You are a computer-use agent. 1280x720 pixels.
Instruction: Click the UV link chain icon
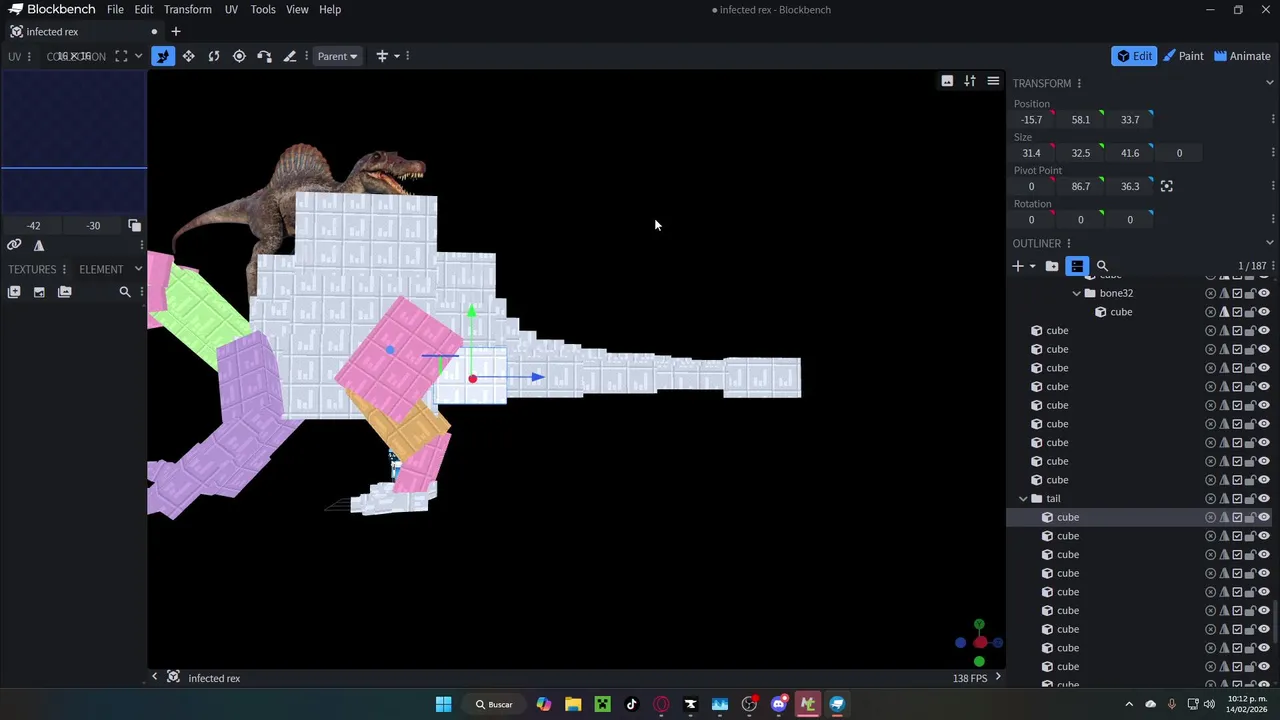coord(14,246)
